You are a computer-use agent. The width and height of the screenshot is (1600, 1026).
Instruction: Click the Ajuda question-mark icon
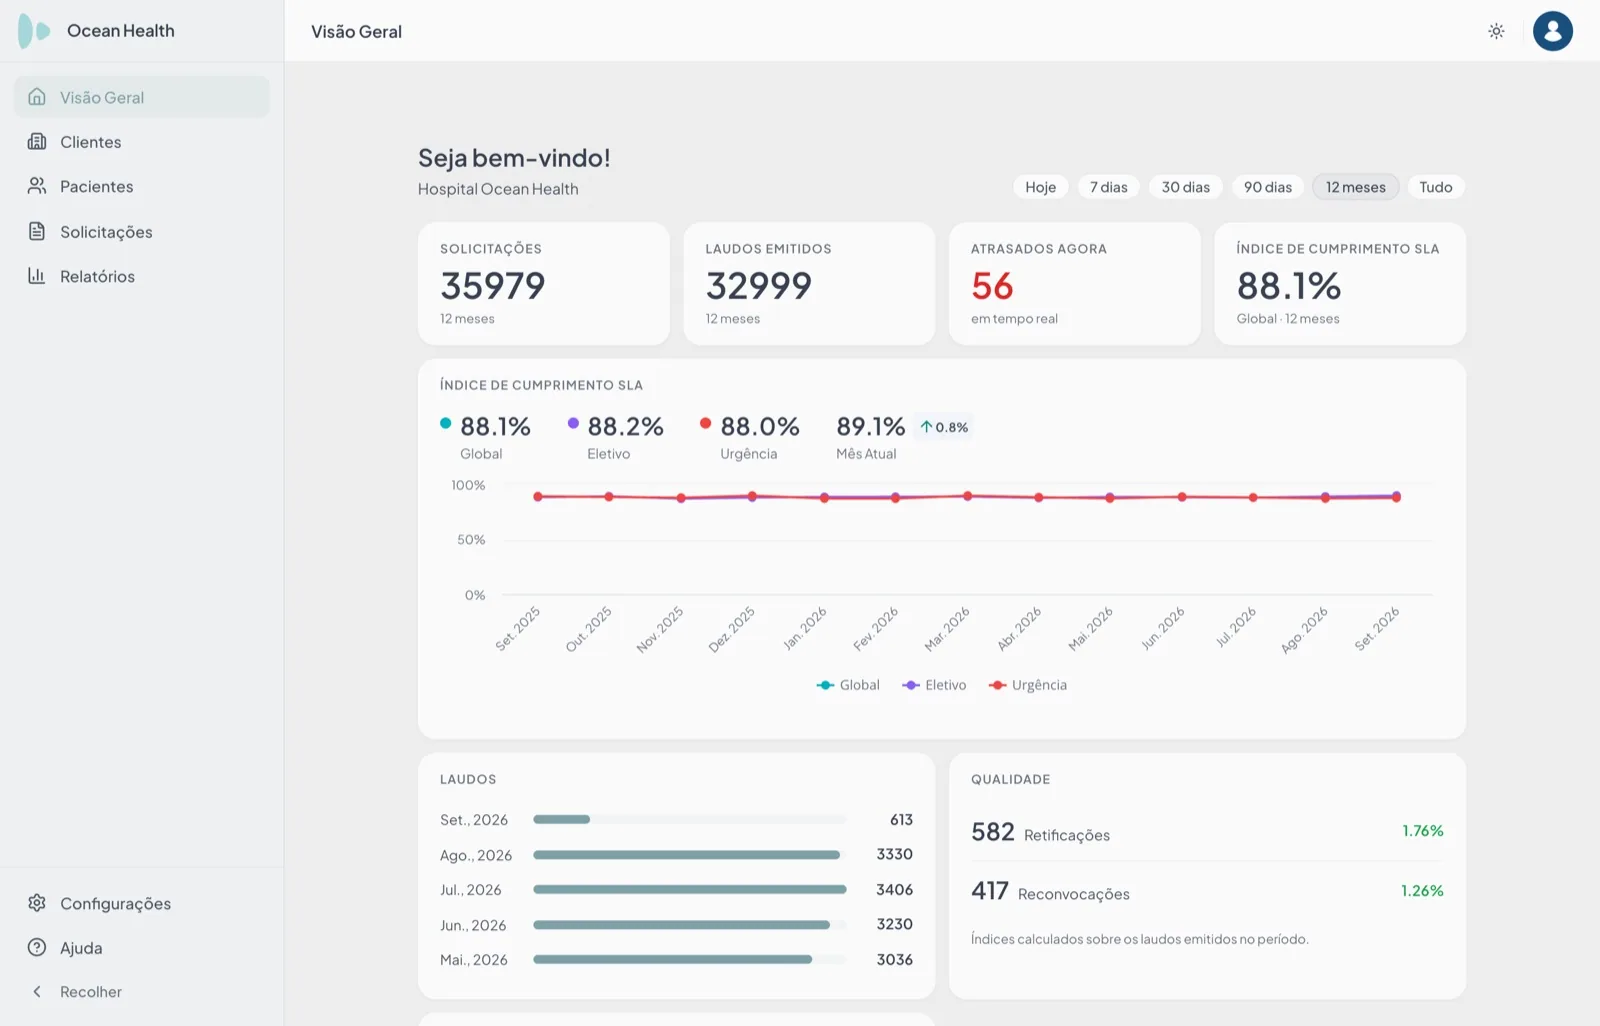coord(37,947)
